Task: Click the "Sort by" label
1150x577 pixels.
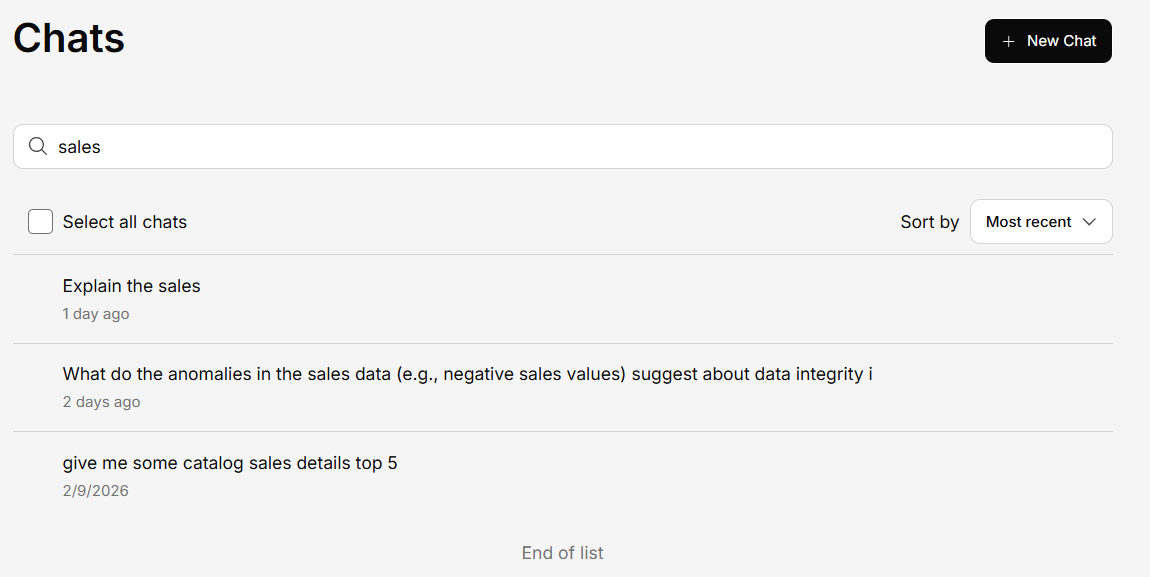Action: 929,222
